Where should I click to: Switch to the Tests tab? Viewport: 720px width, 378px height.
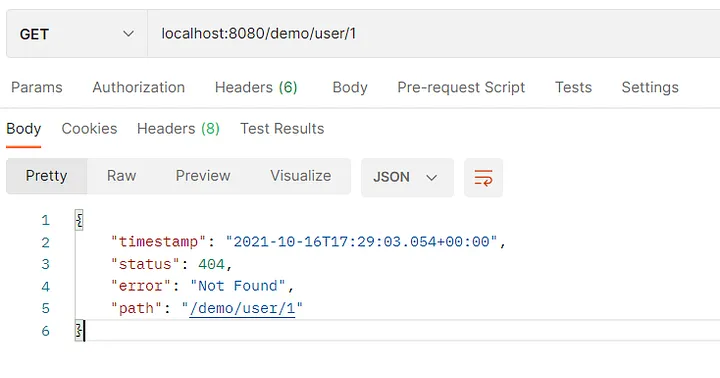[573, 87]
